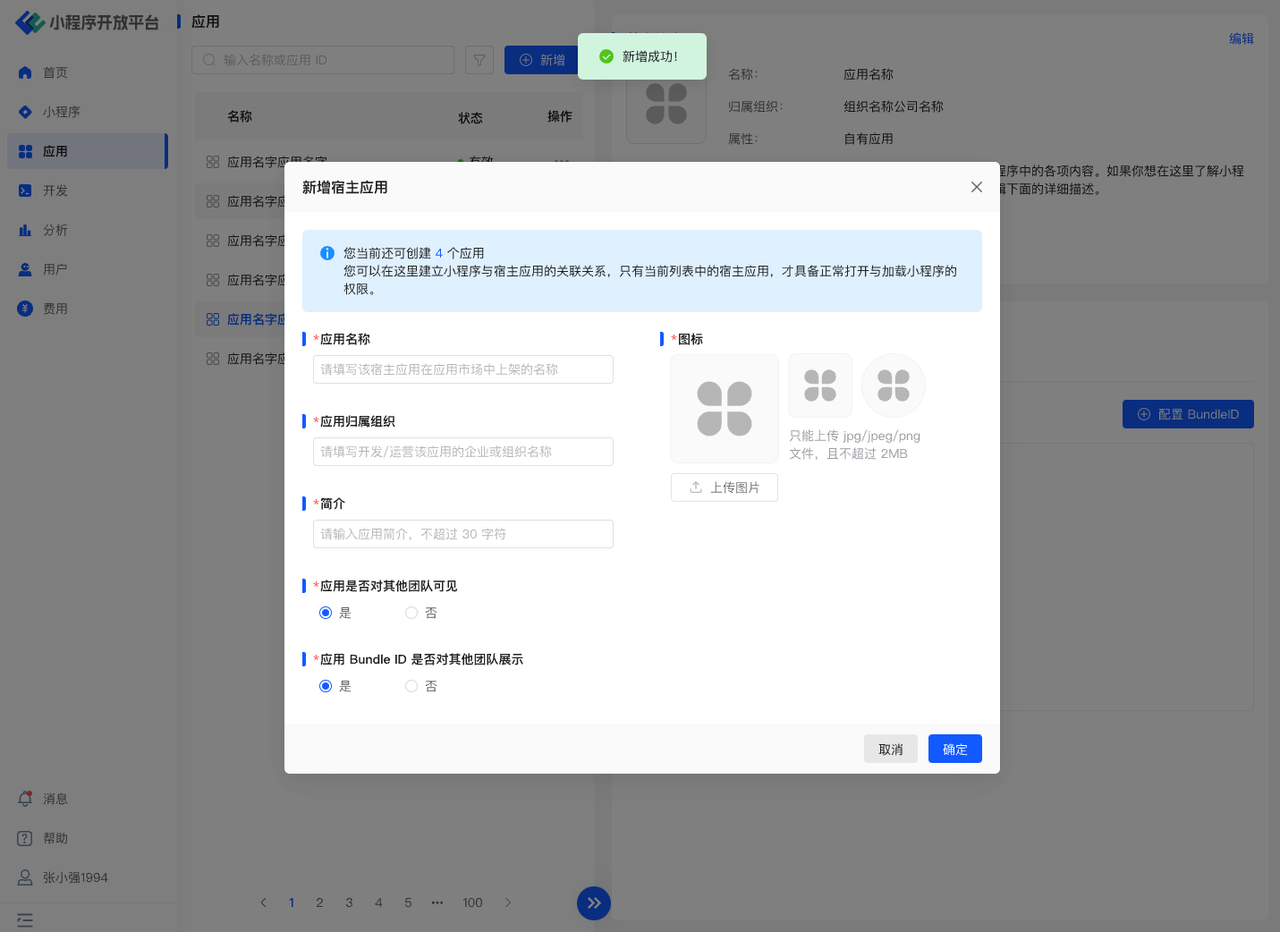Select 是 for 应用是否对其他团队可见
This screenshot has height=932, width=1280.
tap(325, 613)
